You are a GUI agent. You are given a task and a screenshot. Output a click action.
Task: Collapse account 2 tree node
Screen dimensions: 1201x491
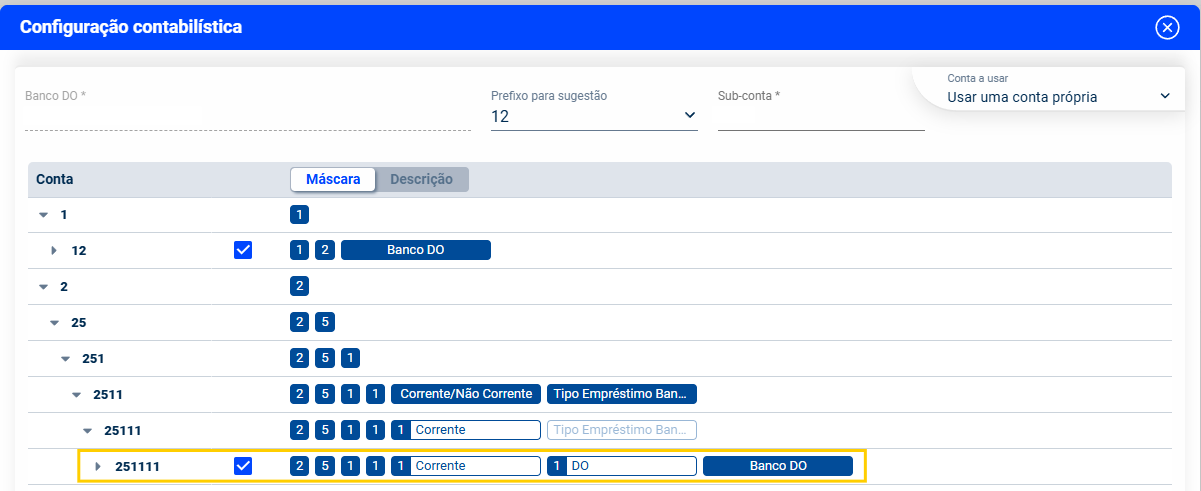[x=43, y=287]
